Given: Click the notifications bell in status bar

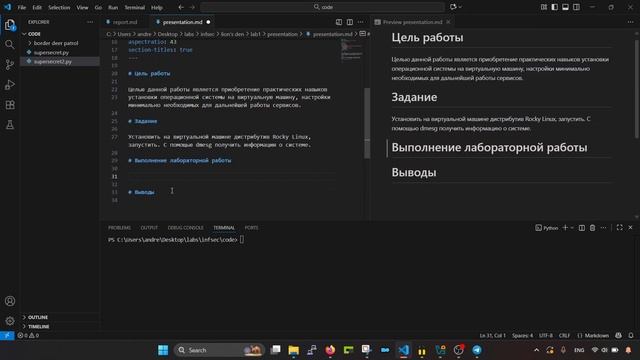Looking at the screenshot, I should click(x=631, y=336).
